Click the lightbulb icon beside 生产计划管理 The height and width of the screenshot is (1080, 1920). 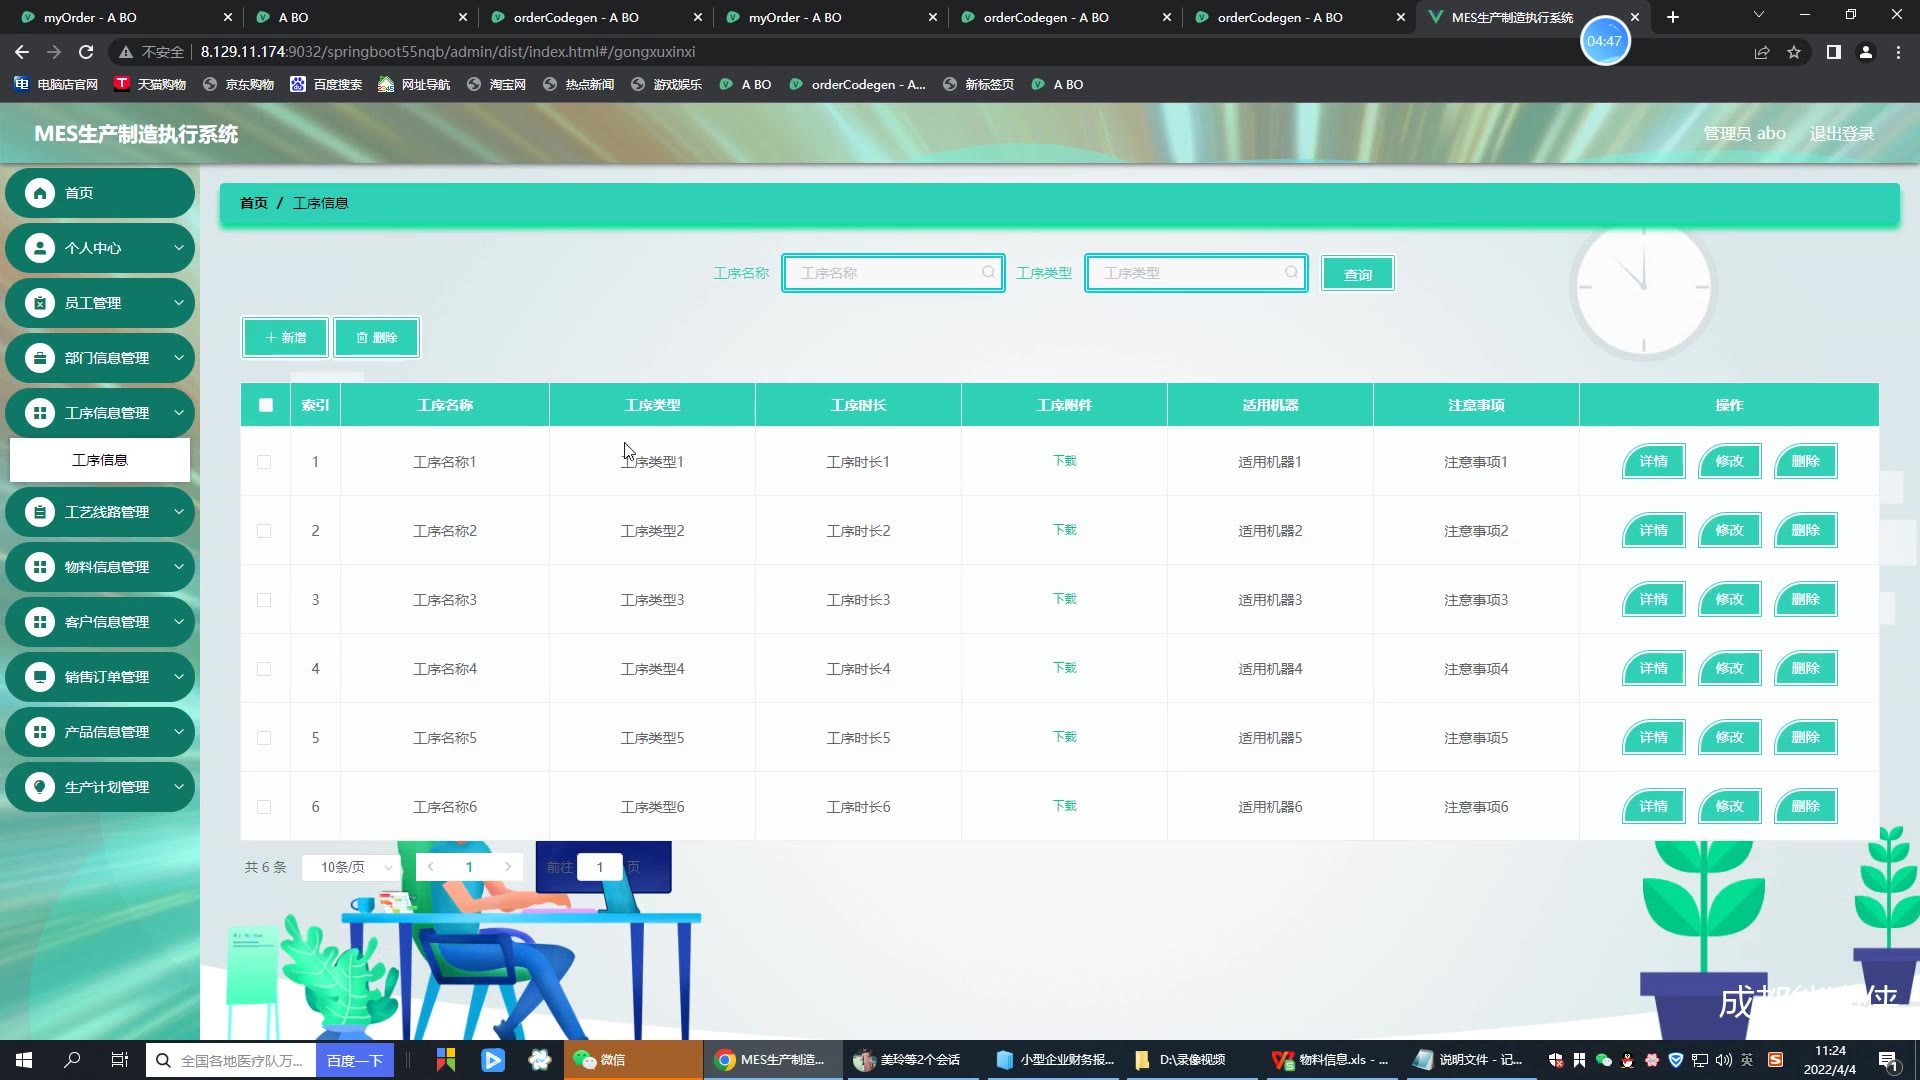40,787
